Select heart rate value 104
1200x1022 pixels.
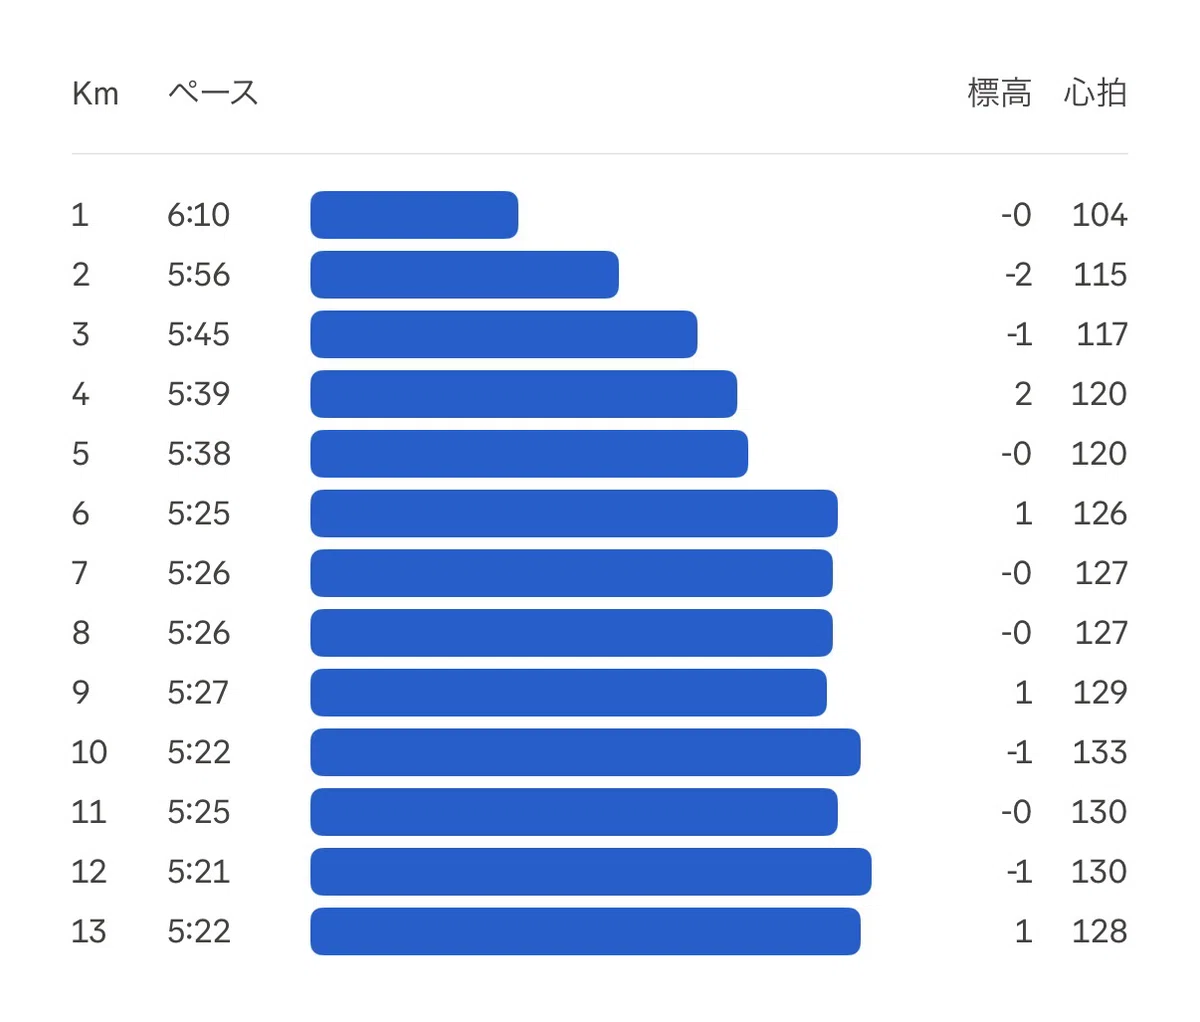[1100, 215]
